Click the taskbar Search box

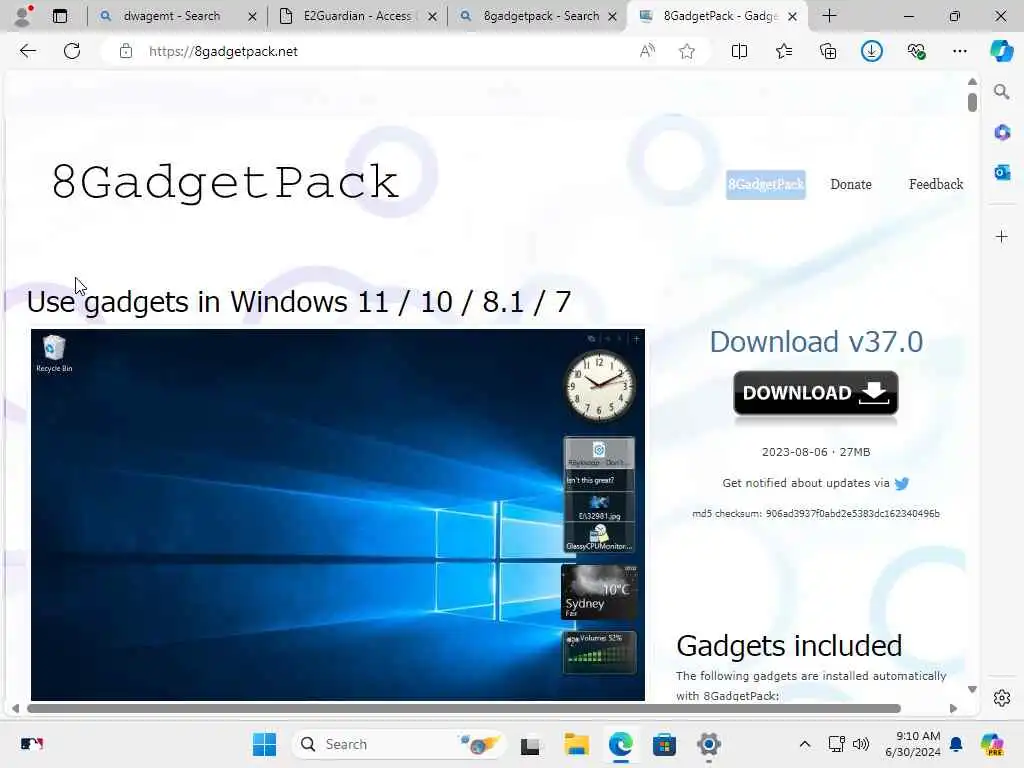pos(400,744)
